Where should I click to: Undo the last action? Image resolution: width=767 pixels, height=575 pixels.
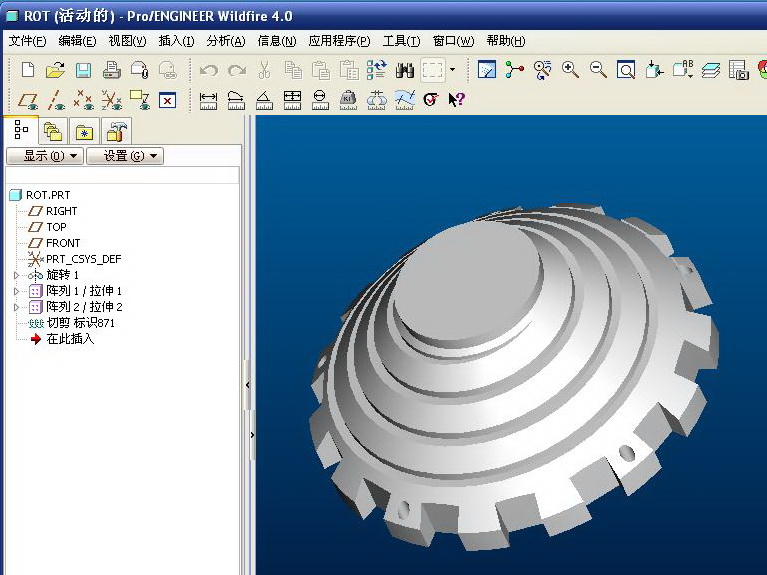(209, 70)
